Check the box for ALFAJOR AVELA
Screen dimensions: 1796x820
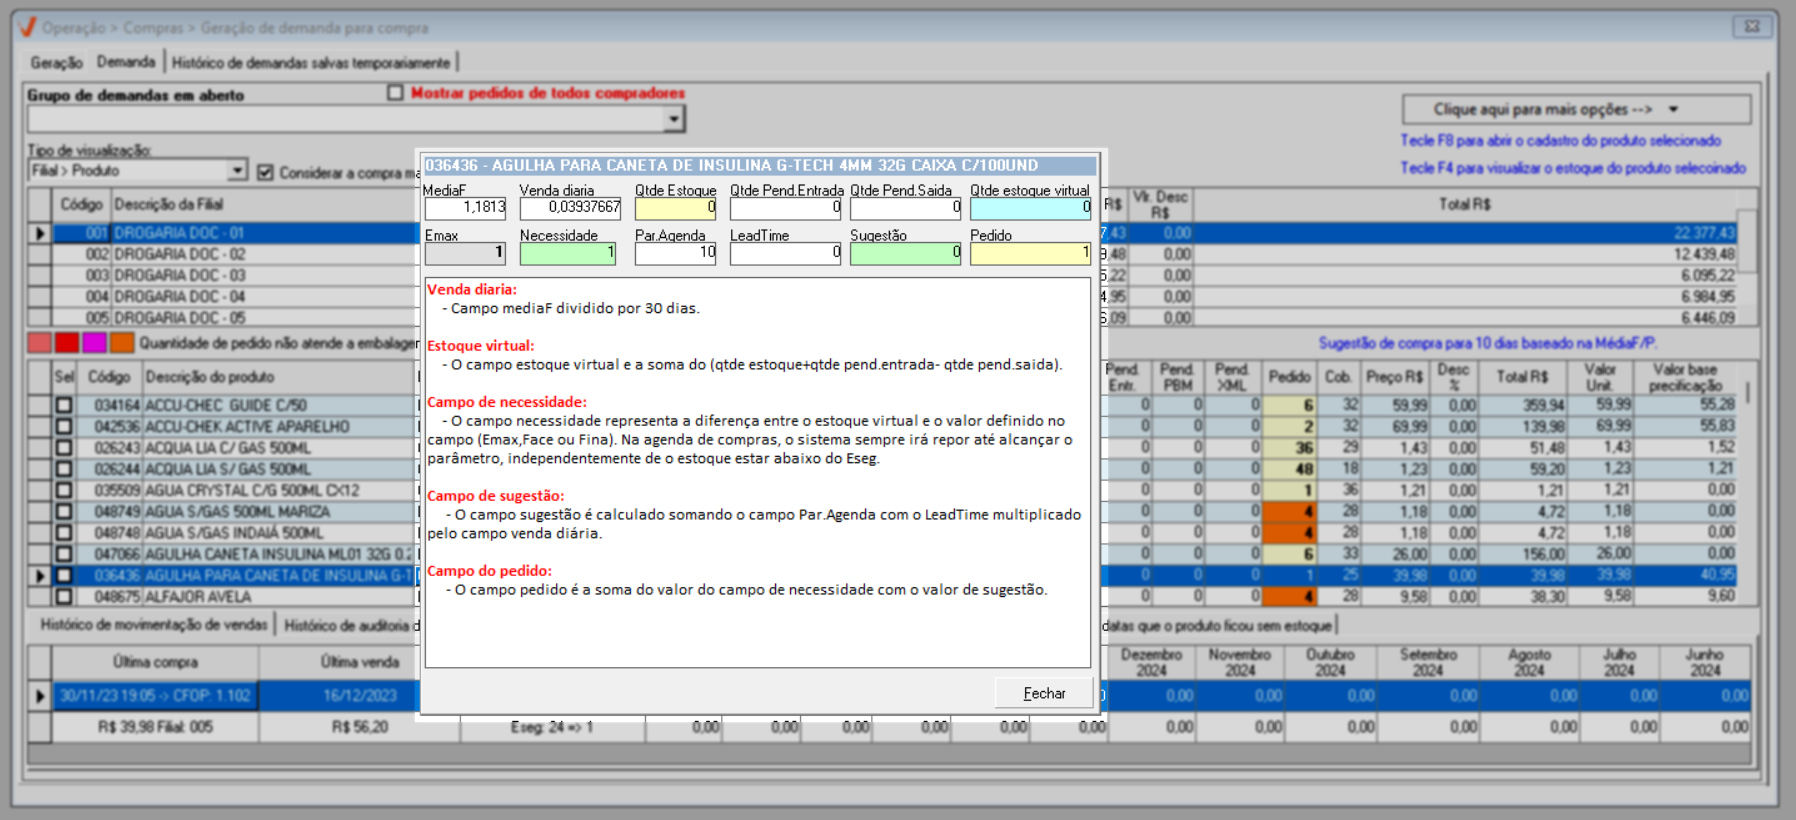click(64, 596)
